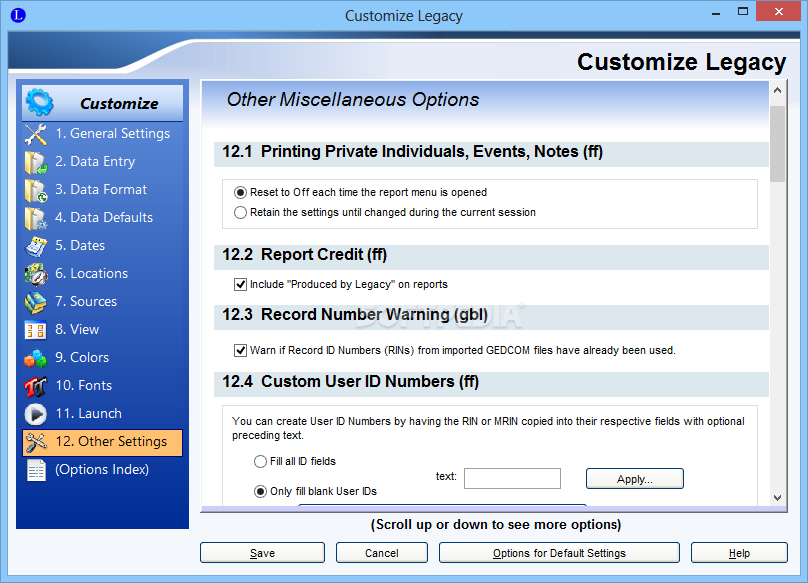Image resolution: width=808 pixels, height=583 pixels.
Task: Open 1. General Settings section
Action: (112, 134)
